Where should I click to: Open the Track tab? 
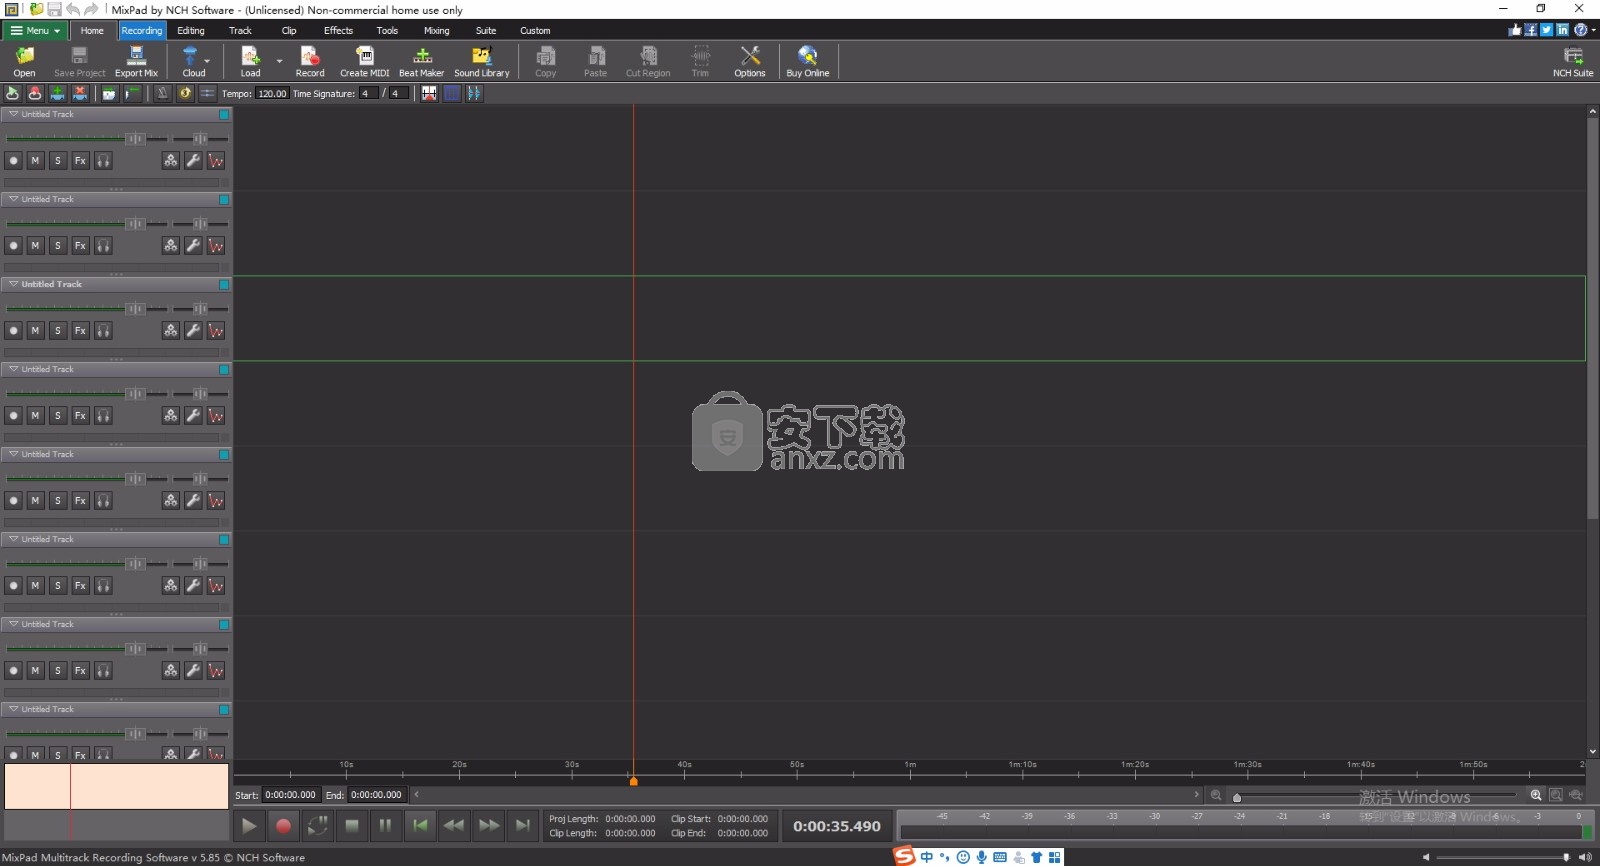click(x=240, y=30)
